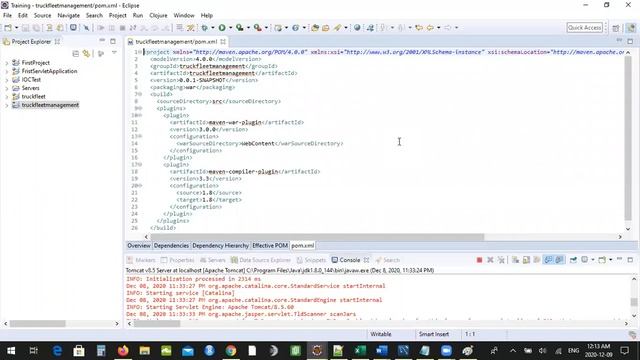Viewport: 640px width, 360px height.
Task: Open the Markers view tab
Action: point(141,260)
